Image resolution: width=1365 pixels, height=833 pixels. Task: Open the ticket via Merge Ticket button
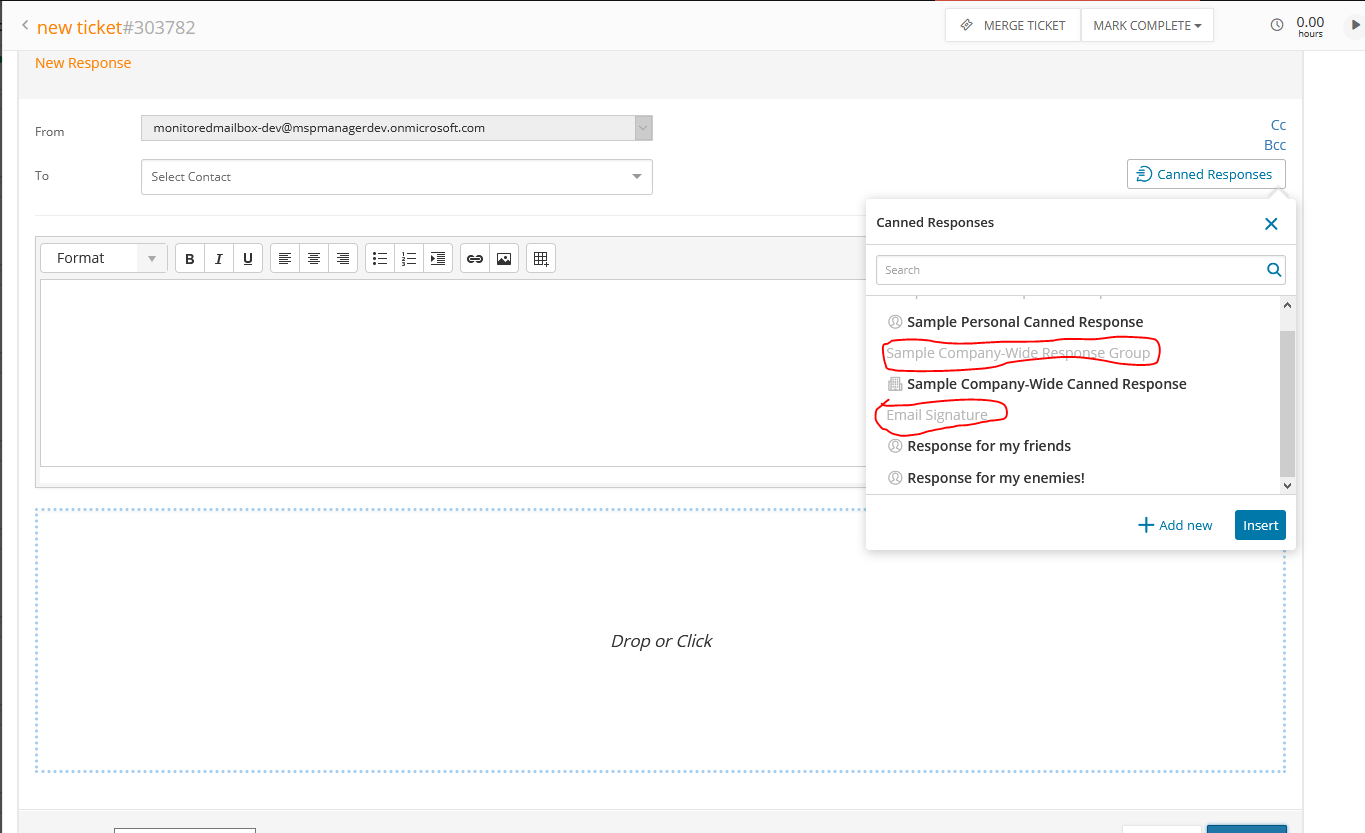[1012, 24]
